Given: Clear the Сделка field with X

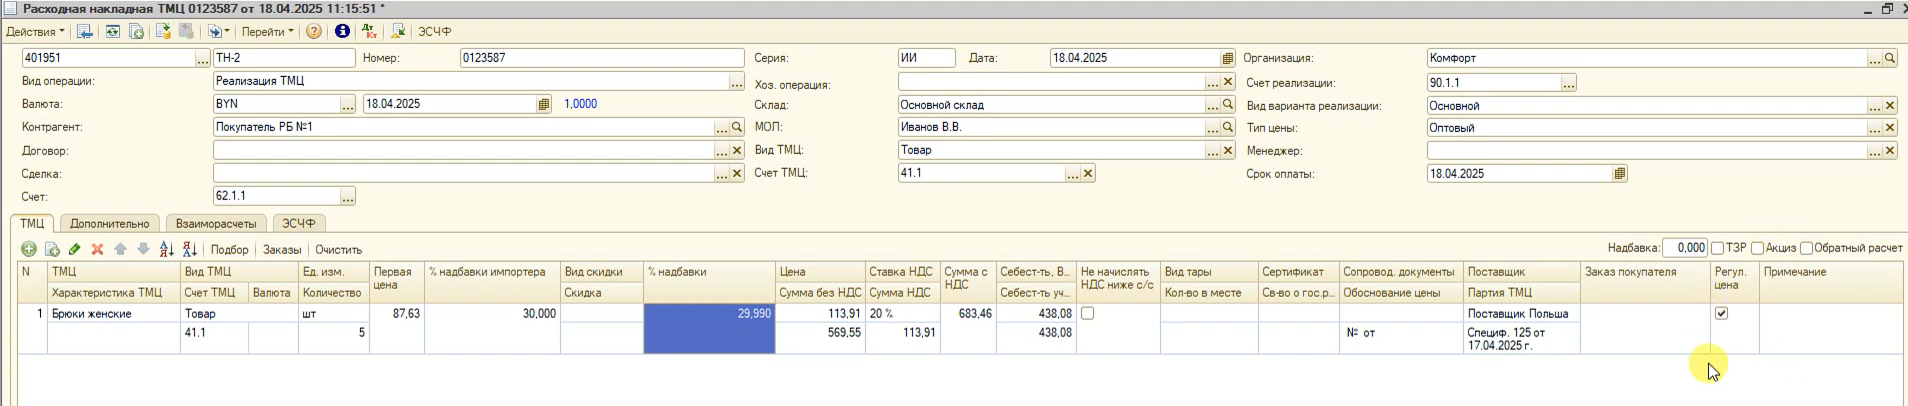Looking at the screenshot, I should click(737, 173).
